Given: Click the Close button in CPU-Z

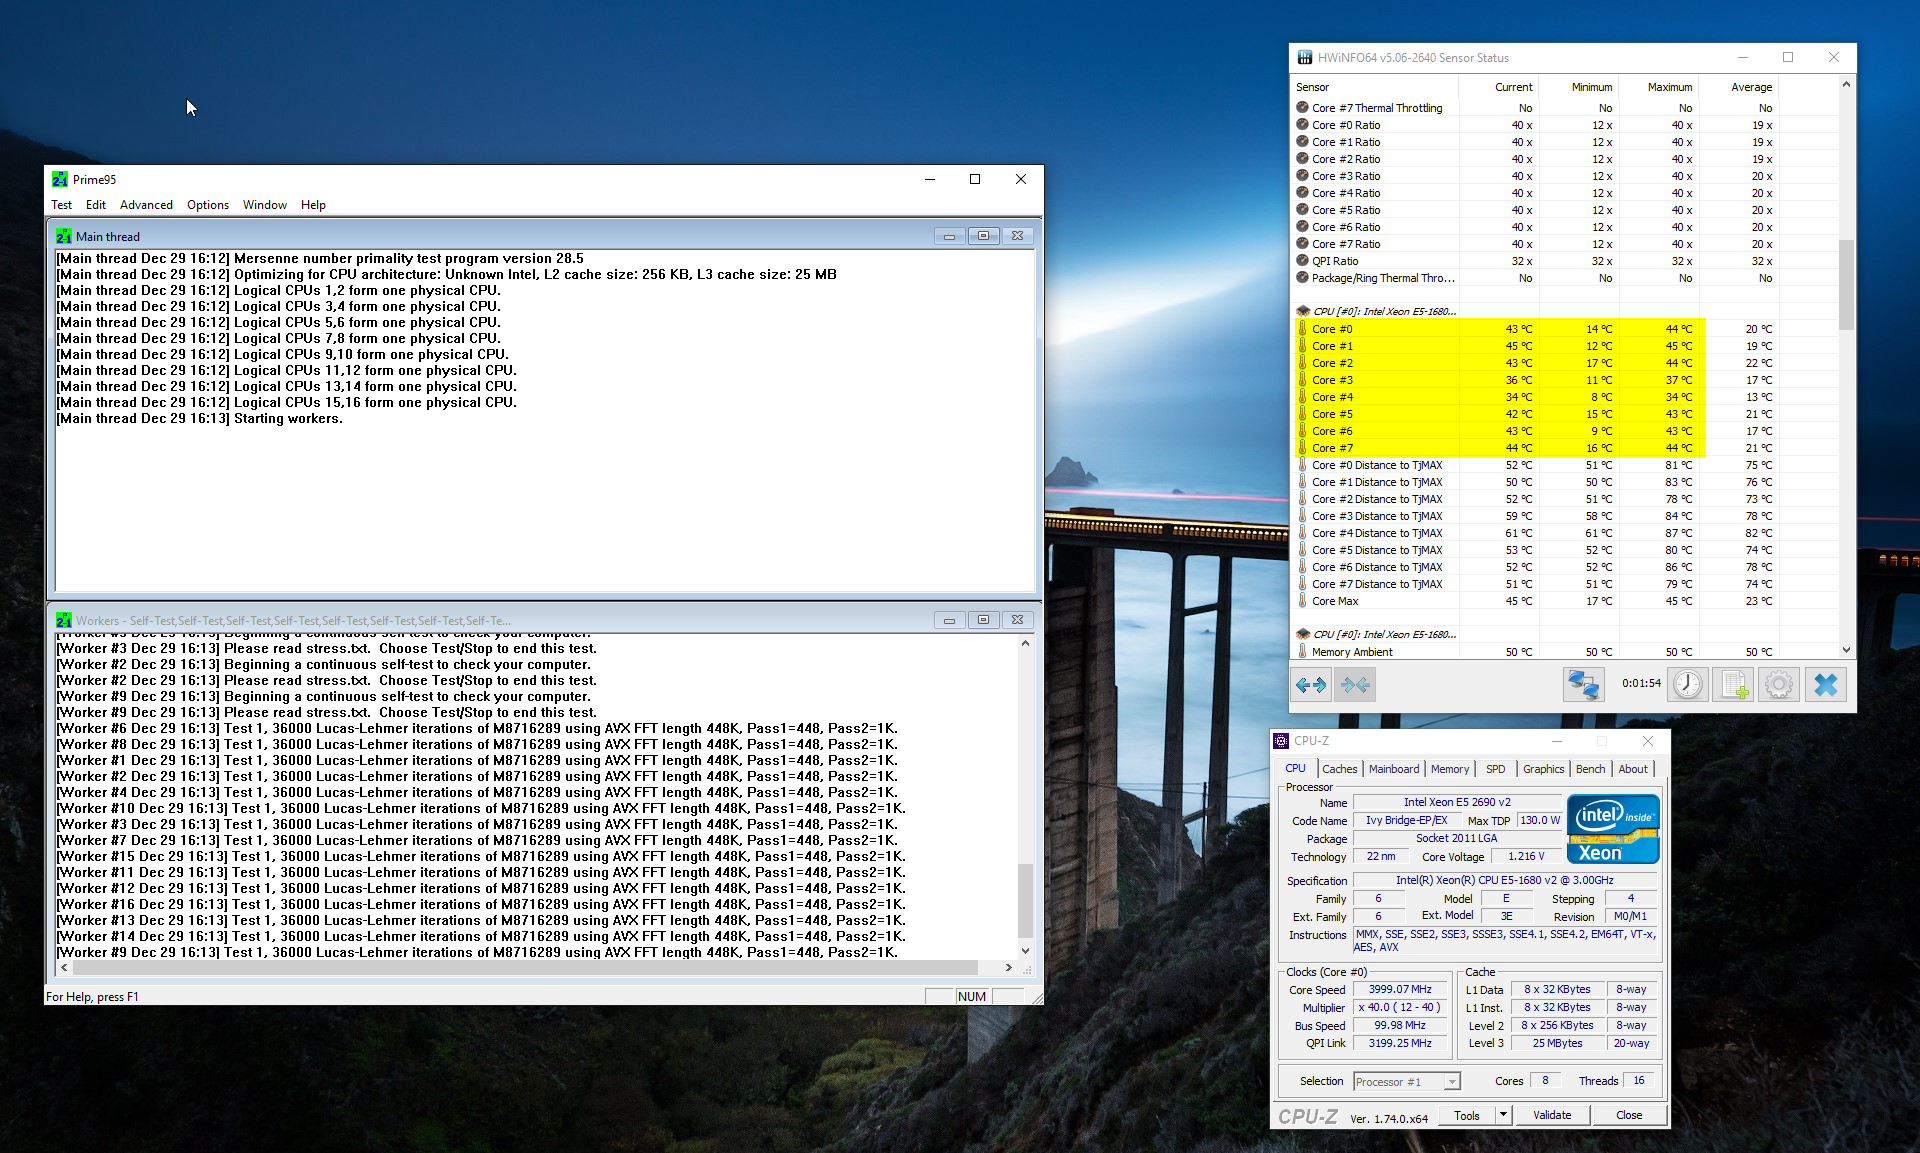Looking at the screenshot, I should [x=1628, y=1115].
